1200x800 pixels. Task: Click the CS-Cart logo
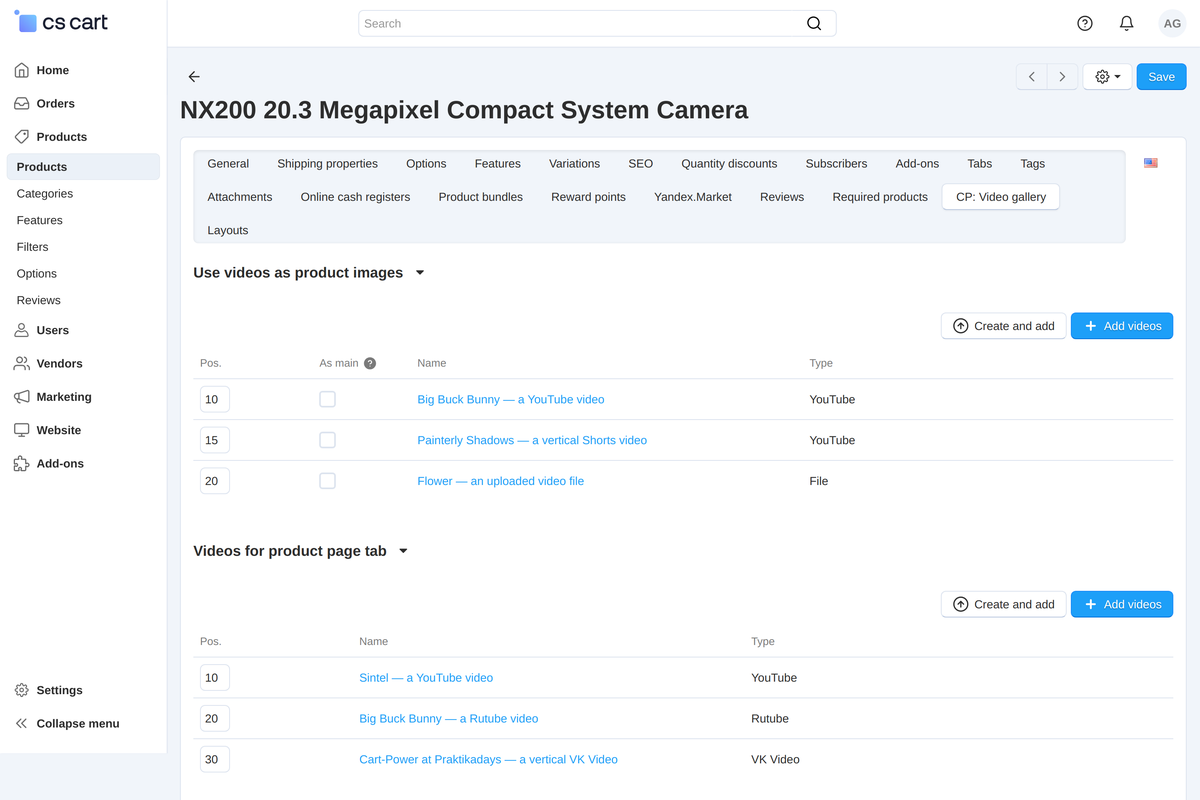tap(61, 21)
